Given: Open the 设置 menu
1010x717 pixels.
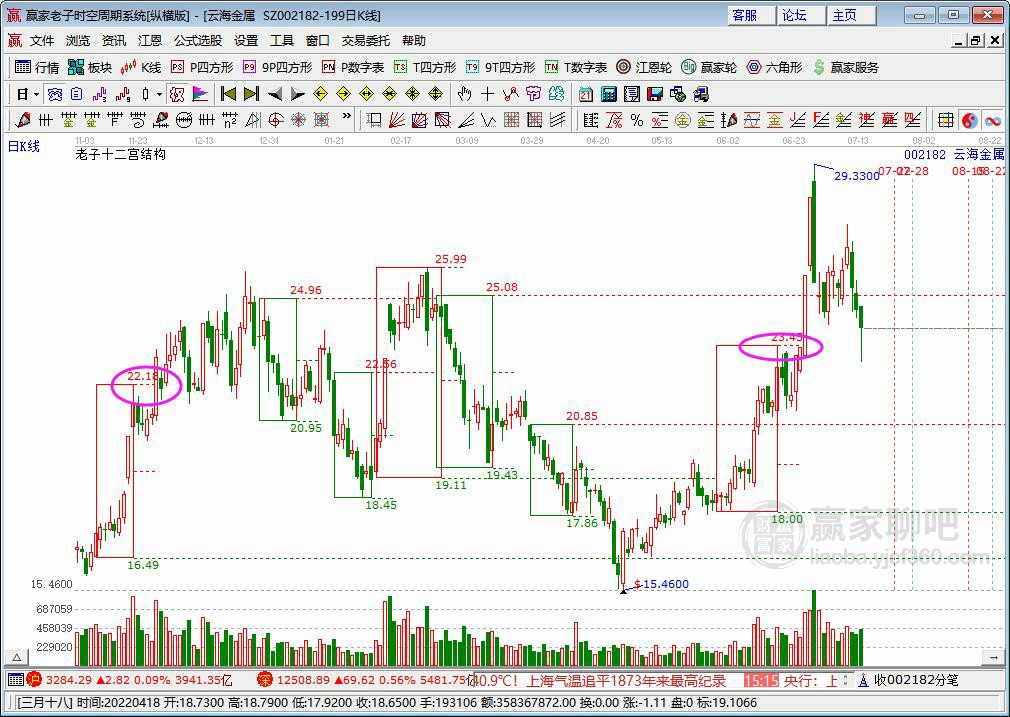Looking at the screenshot, I should (246, 41).
